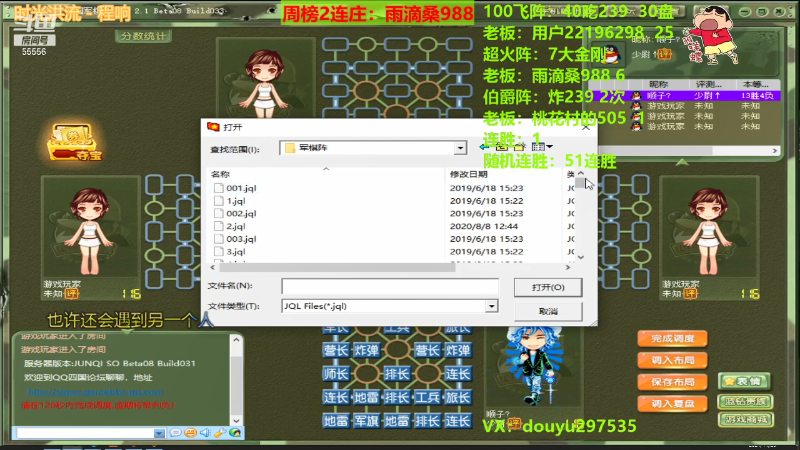The width and height of the screenshot is (800, 450).
Task: Click the 评测 column header in player list
Action: (x=712, y=84)
